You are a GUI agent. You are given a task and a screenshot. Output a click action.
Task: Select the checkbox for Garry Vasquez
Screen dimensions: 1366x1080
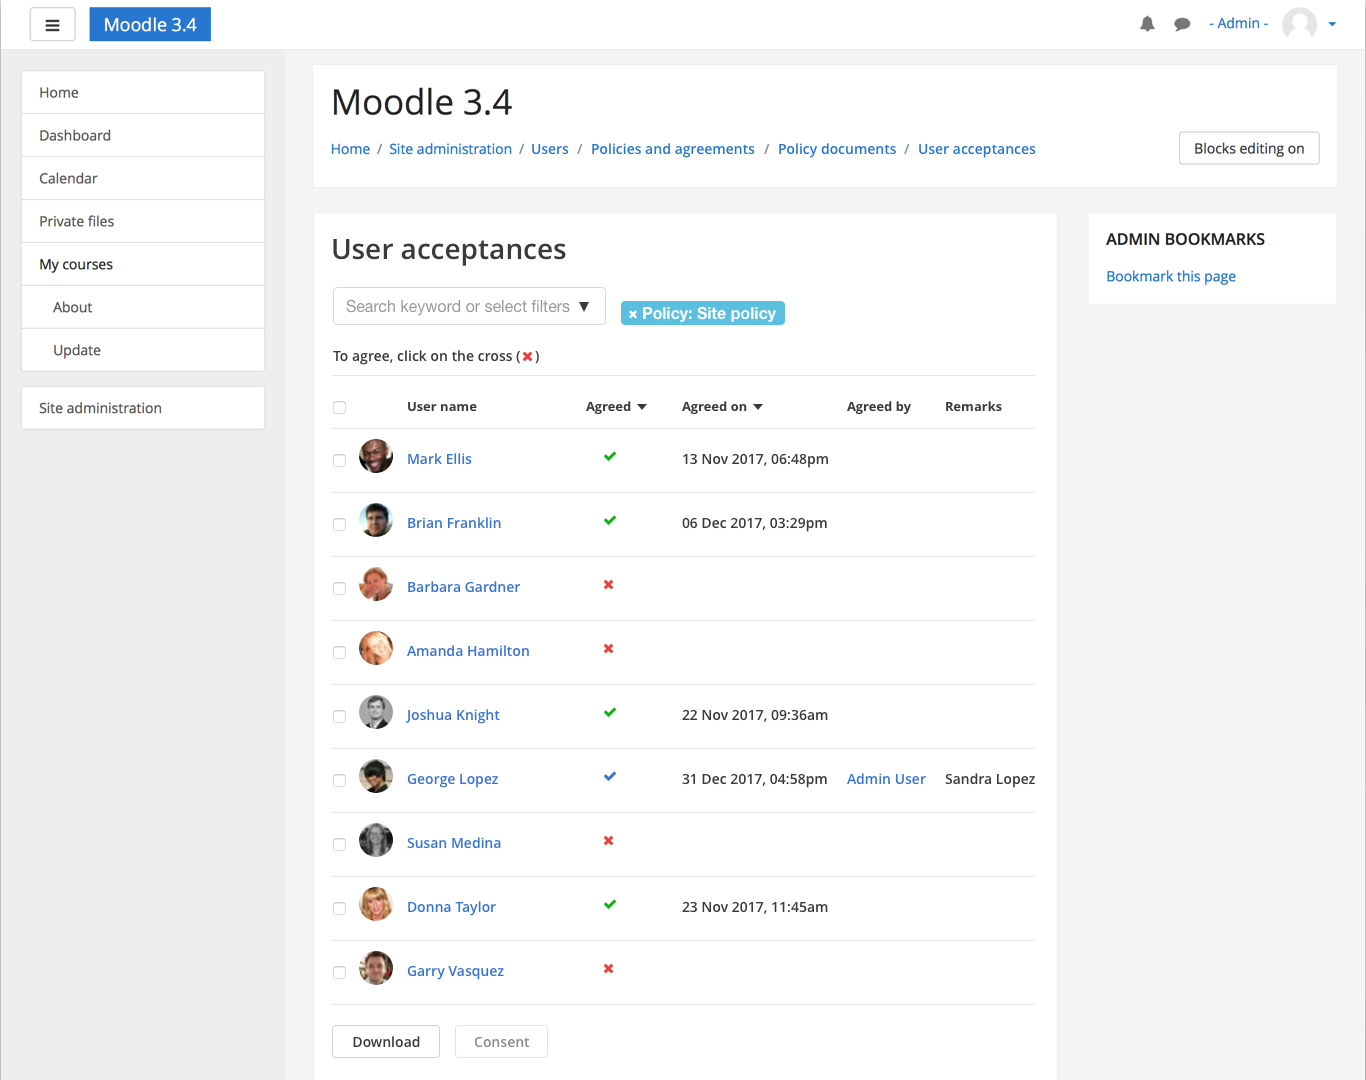click(x=340, y=973)
